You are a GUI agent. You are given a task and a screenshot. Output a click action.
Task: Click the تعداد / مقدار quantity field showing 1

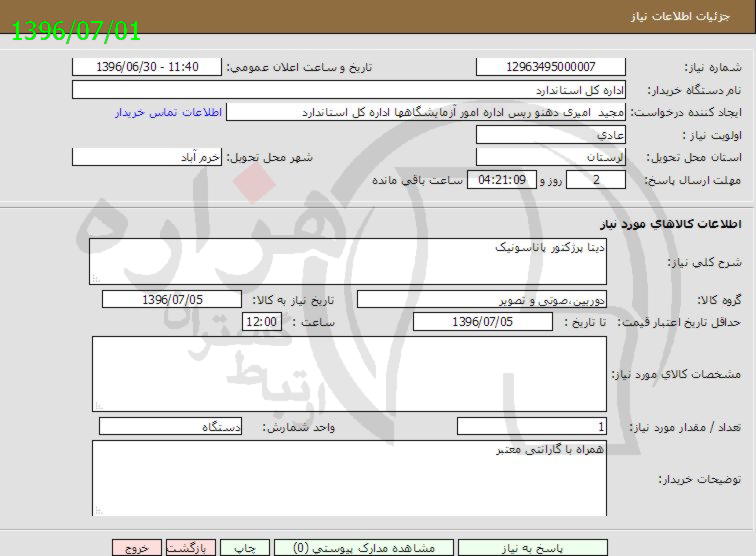click(x=532, y=427)
